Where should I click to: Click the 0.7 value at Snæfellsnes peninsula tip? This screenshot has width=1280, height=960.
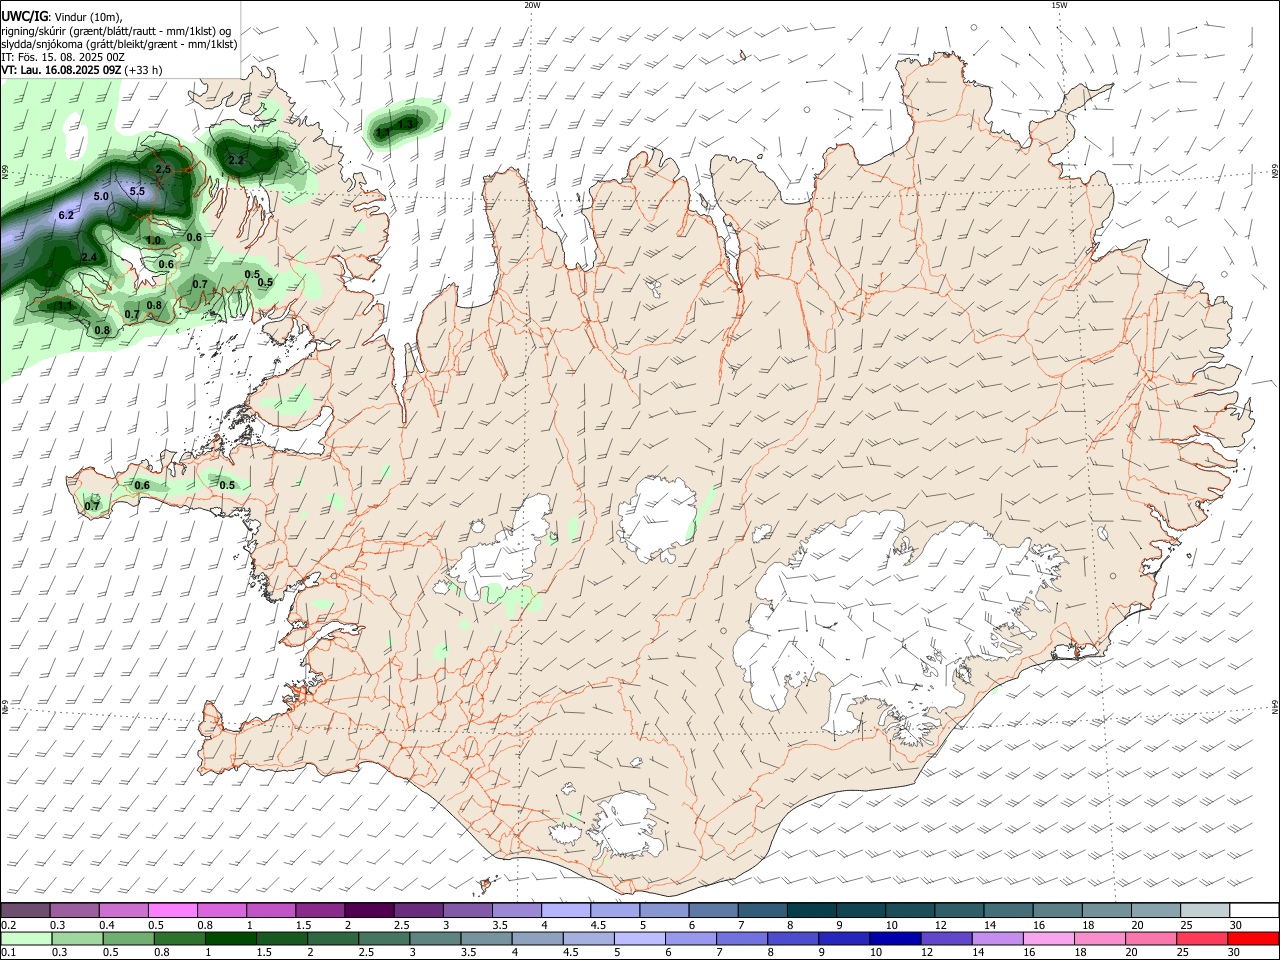coord(92,506)
